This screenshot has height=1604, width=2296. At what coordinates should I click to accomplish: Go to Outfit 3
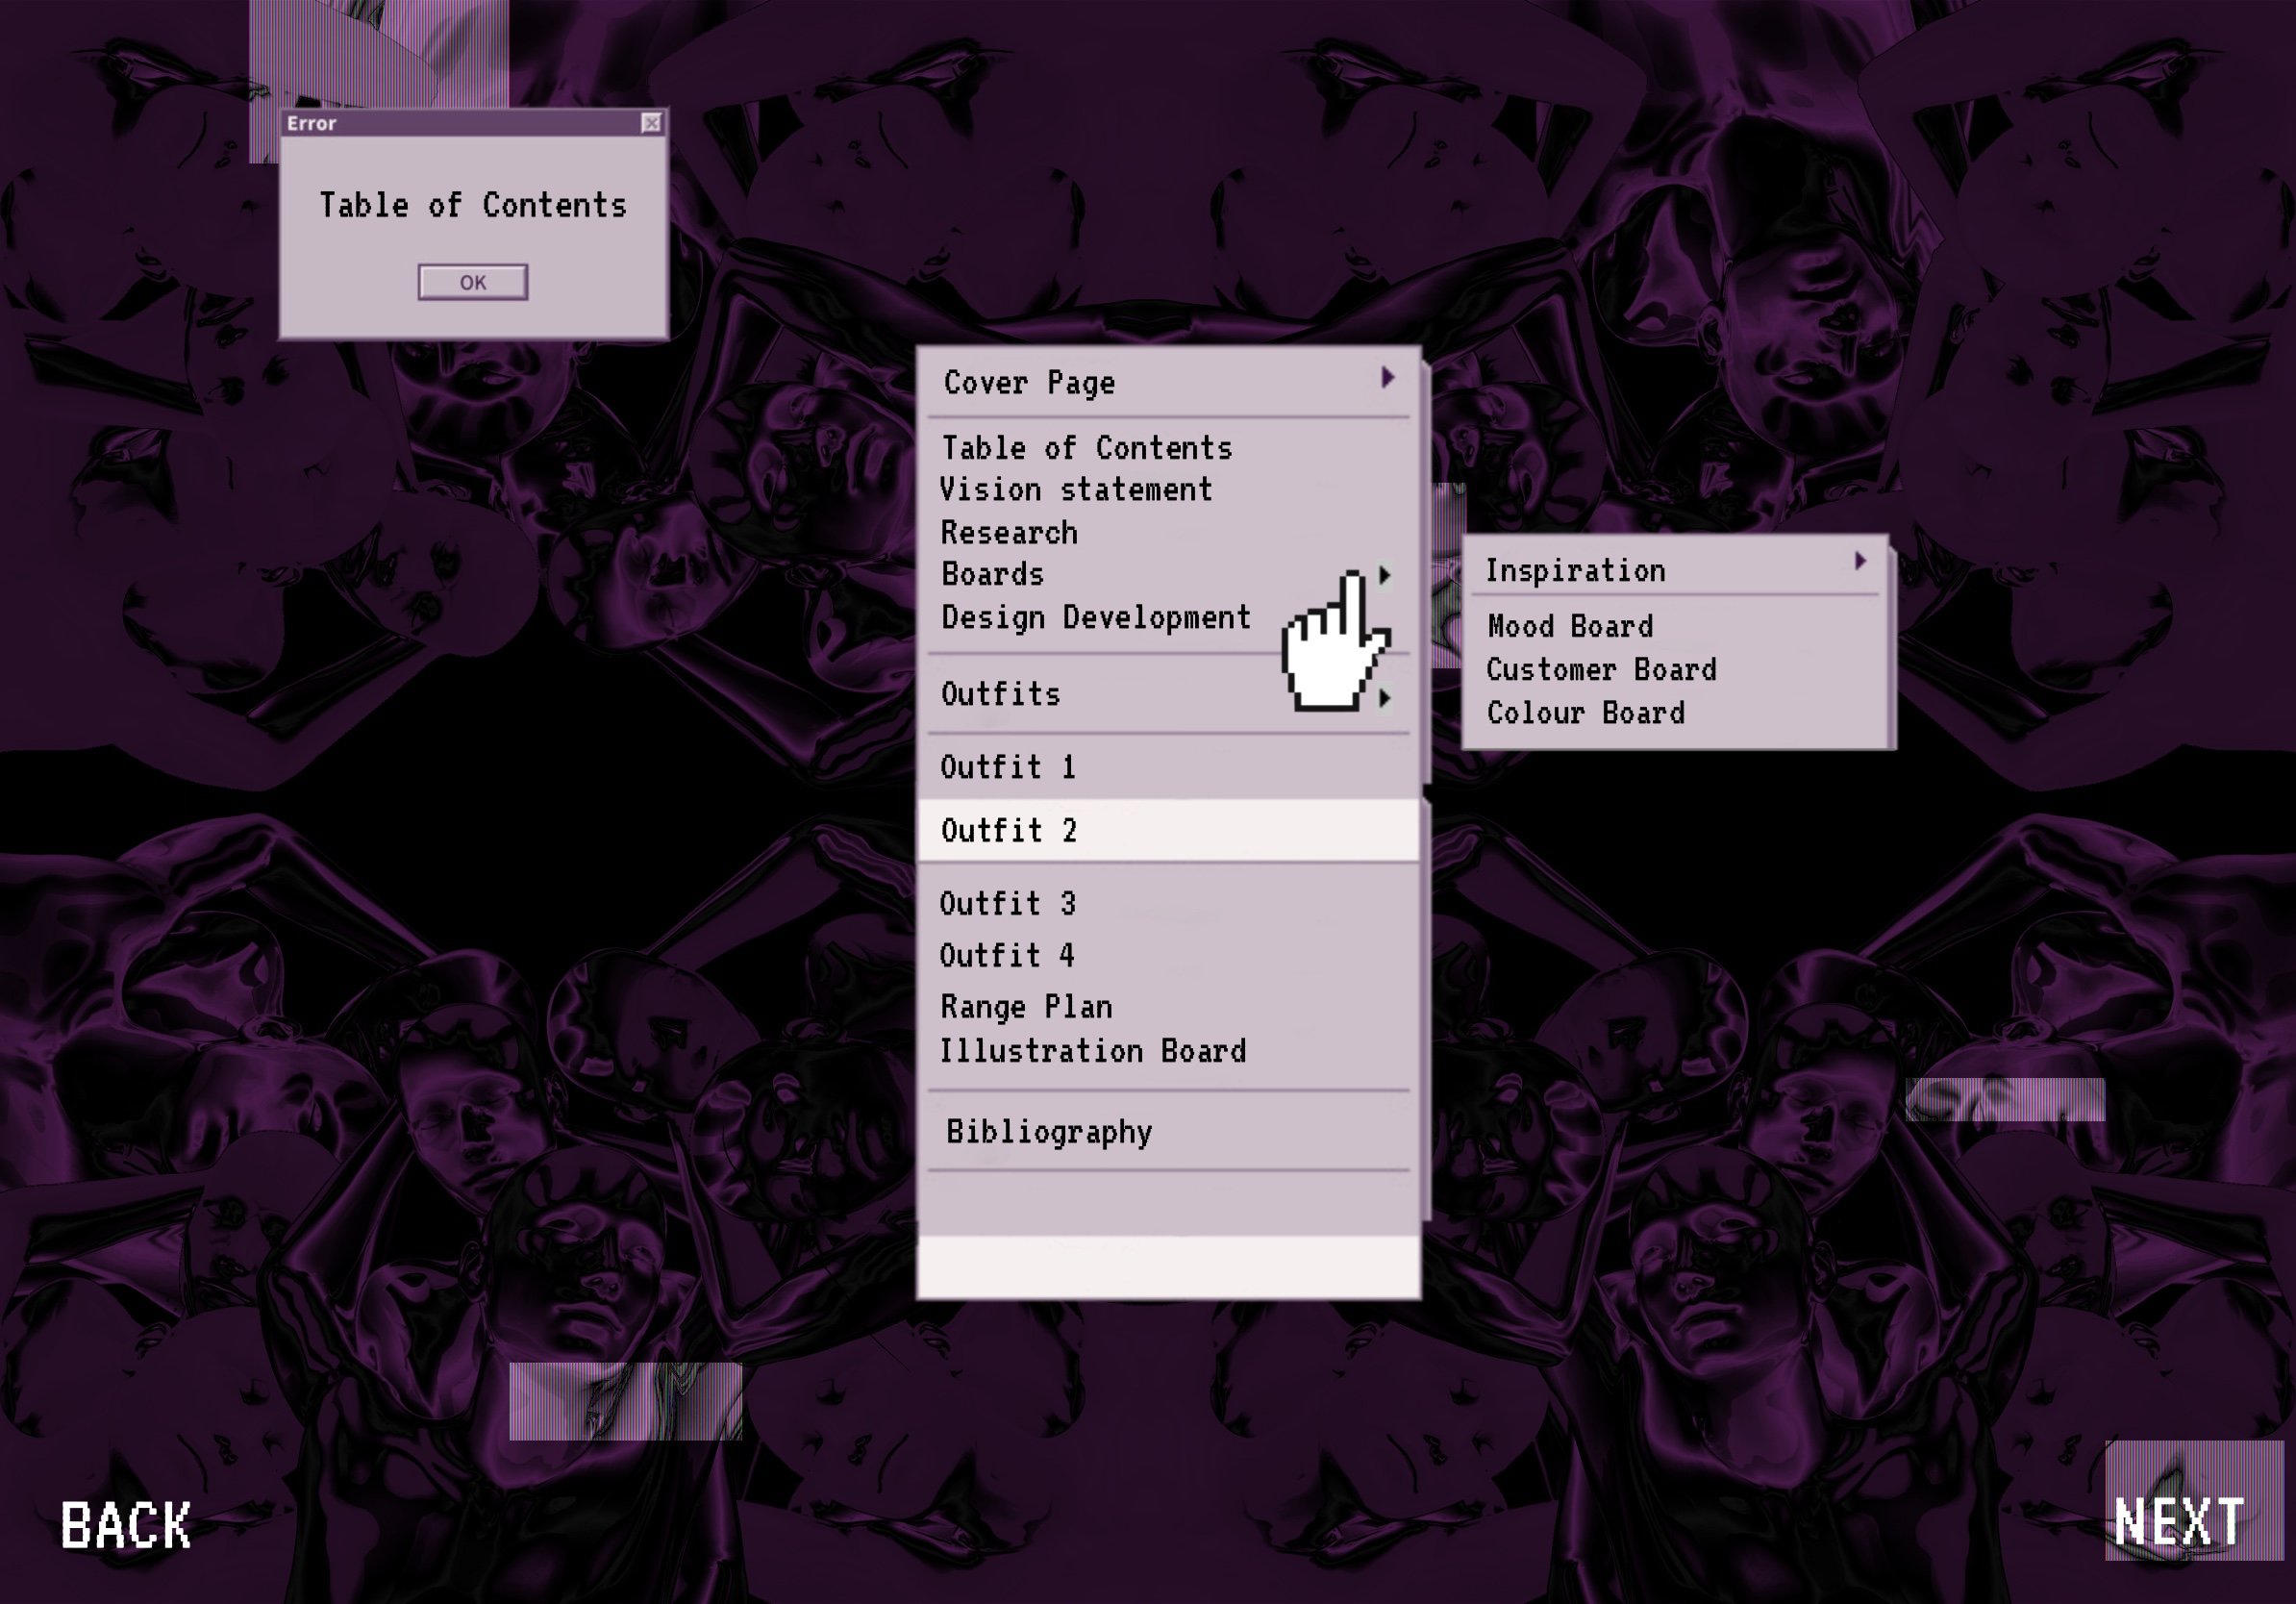tap(1008, 904)
